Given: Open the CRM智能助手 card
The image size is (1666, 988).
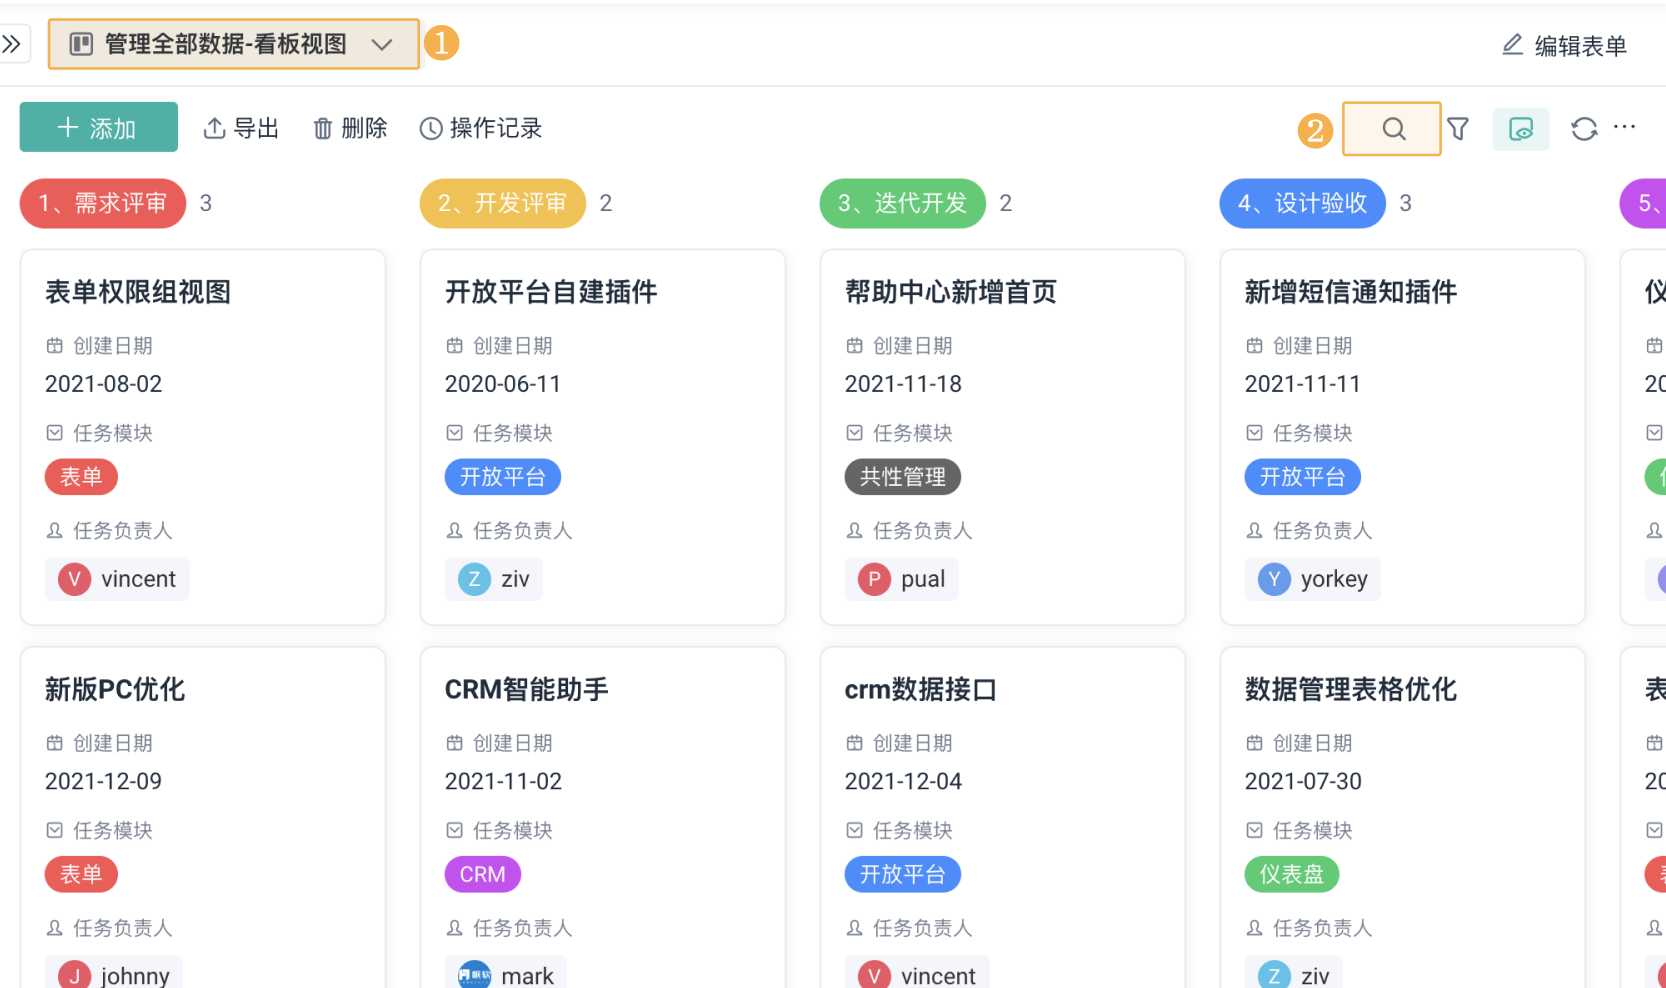Looking at the screenshot, I should coord(603,818).
